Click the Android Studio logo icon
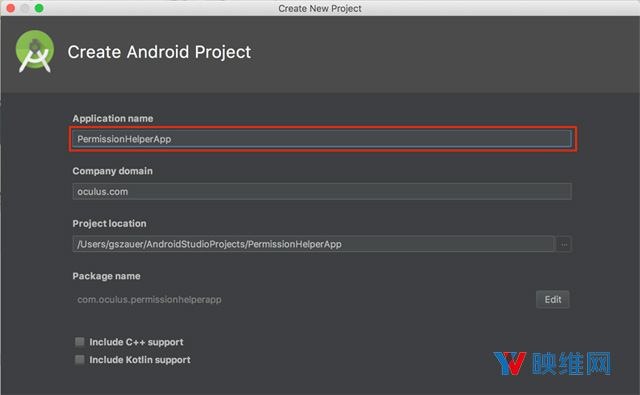Screen dimensions: 640x395 (x=35, y=51)
